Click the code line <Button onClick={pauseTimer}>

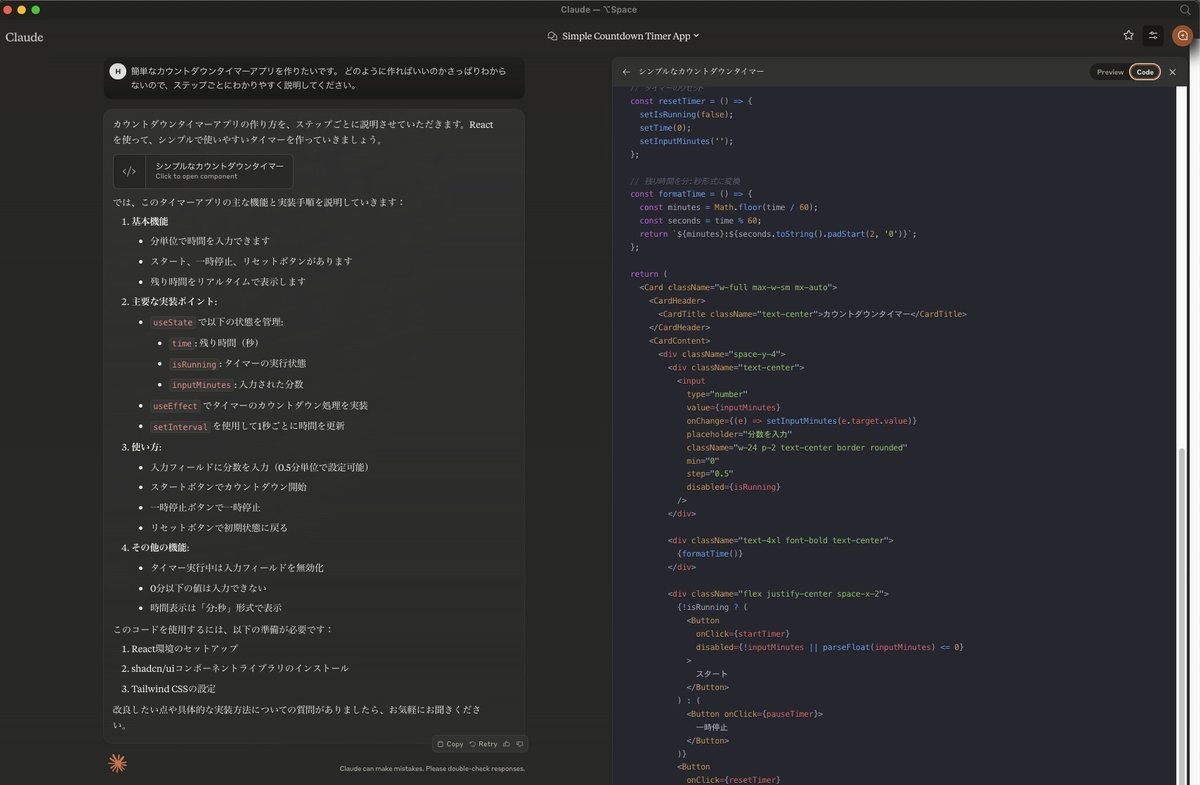pos(755,713)
